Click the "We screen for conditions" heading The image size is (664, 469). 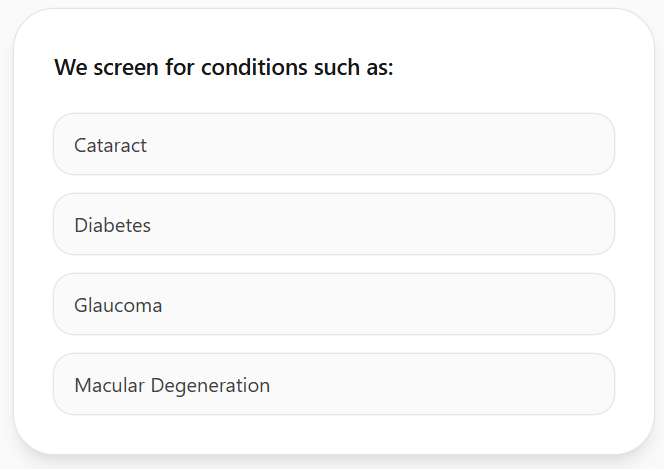pyautogui.click(x=224, y=68)
